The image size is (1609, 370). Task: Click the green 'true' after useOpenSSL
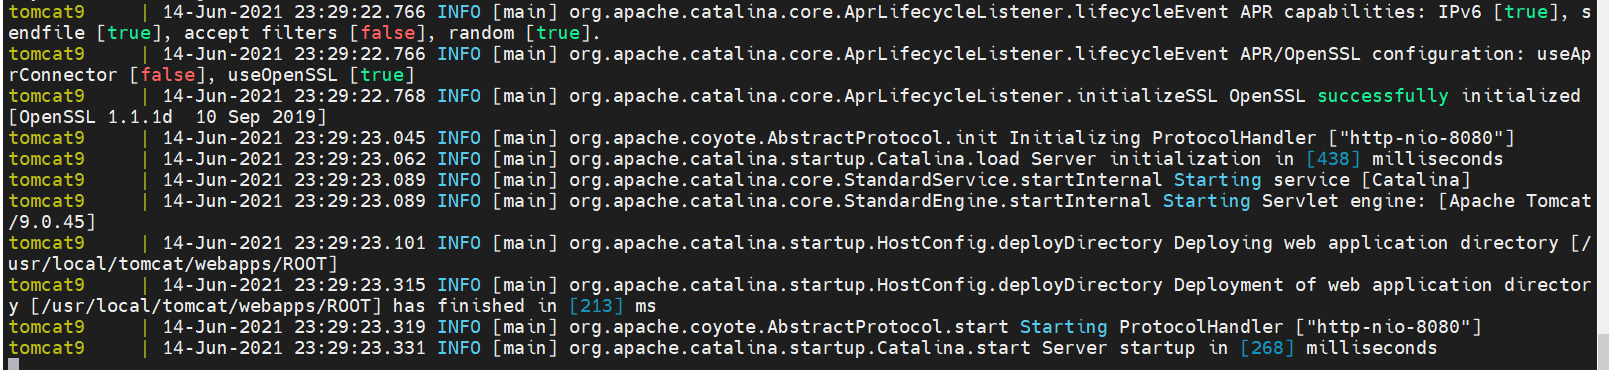coord(382,75)
